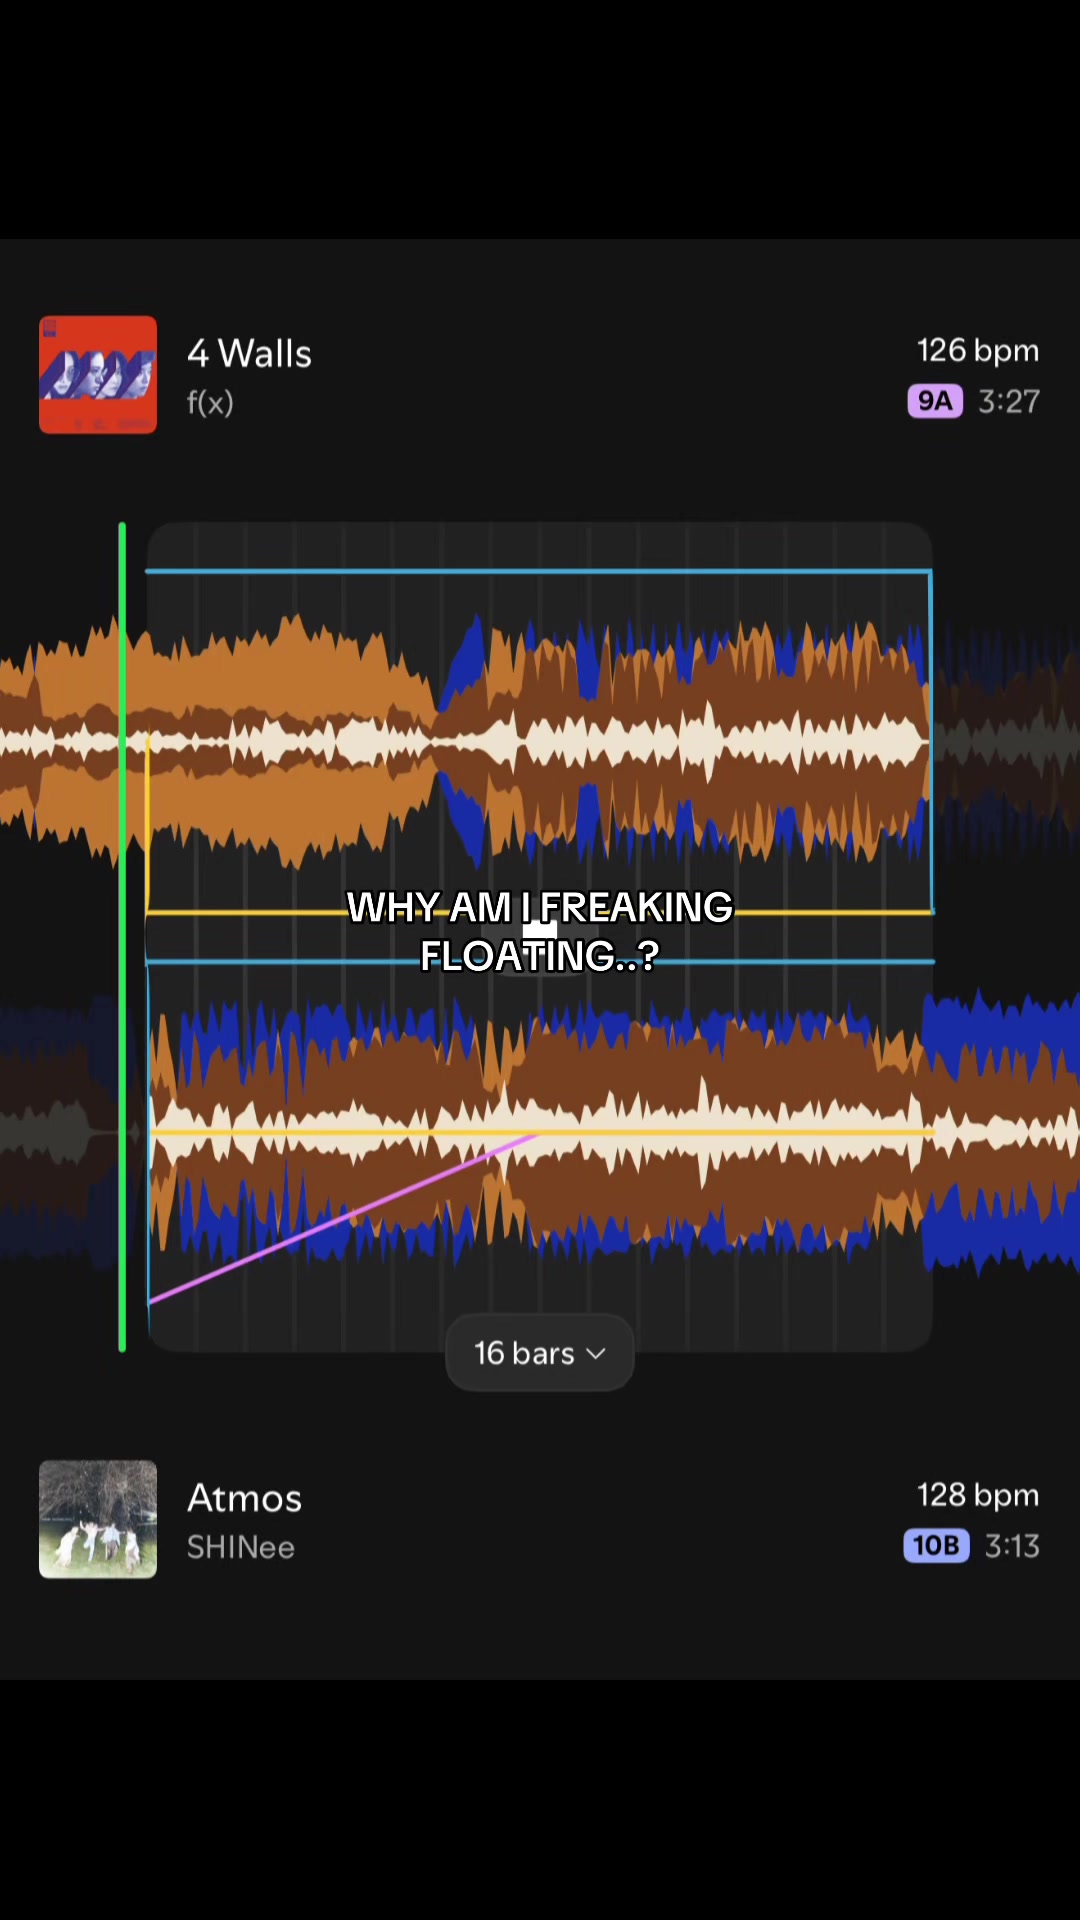Click the SHINee artist name
The height and width of the screenshot is (1920, 1080).
tap(241, 1547)
